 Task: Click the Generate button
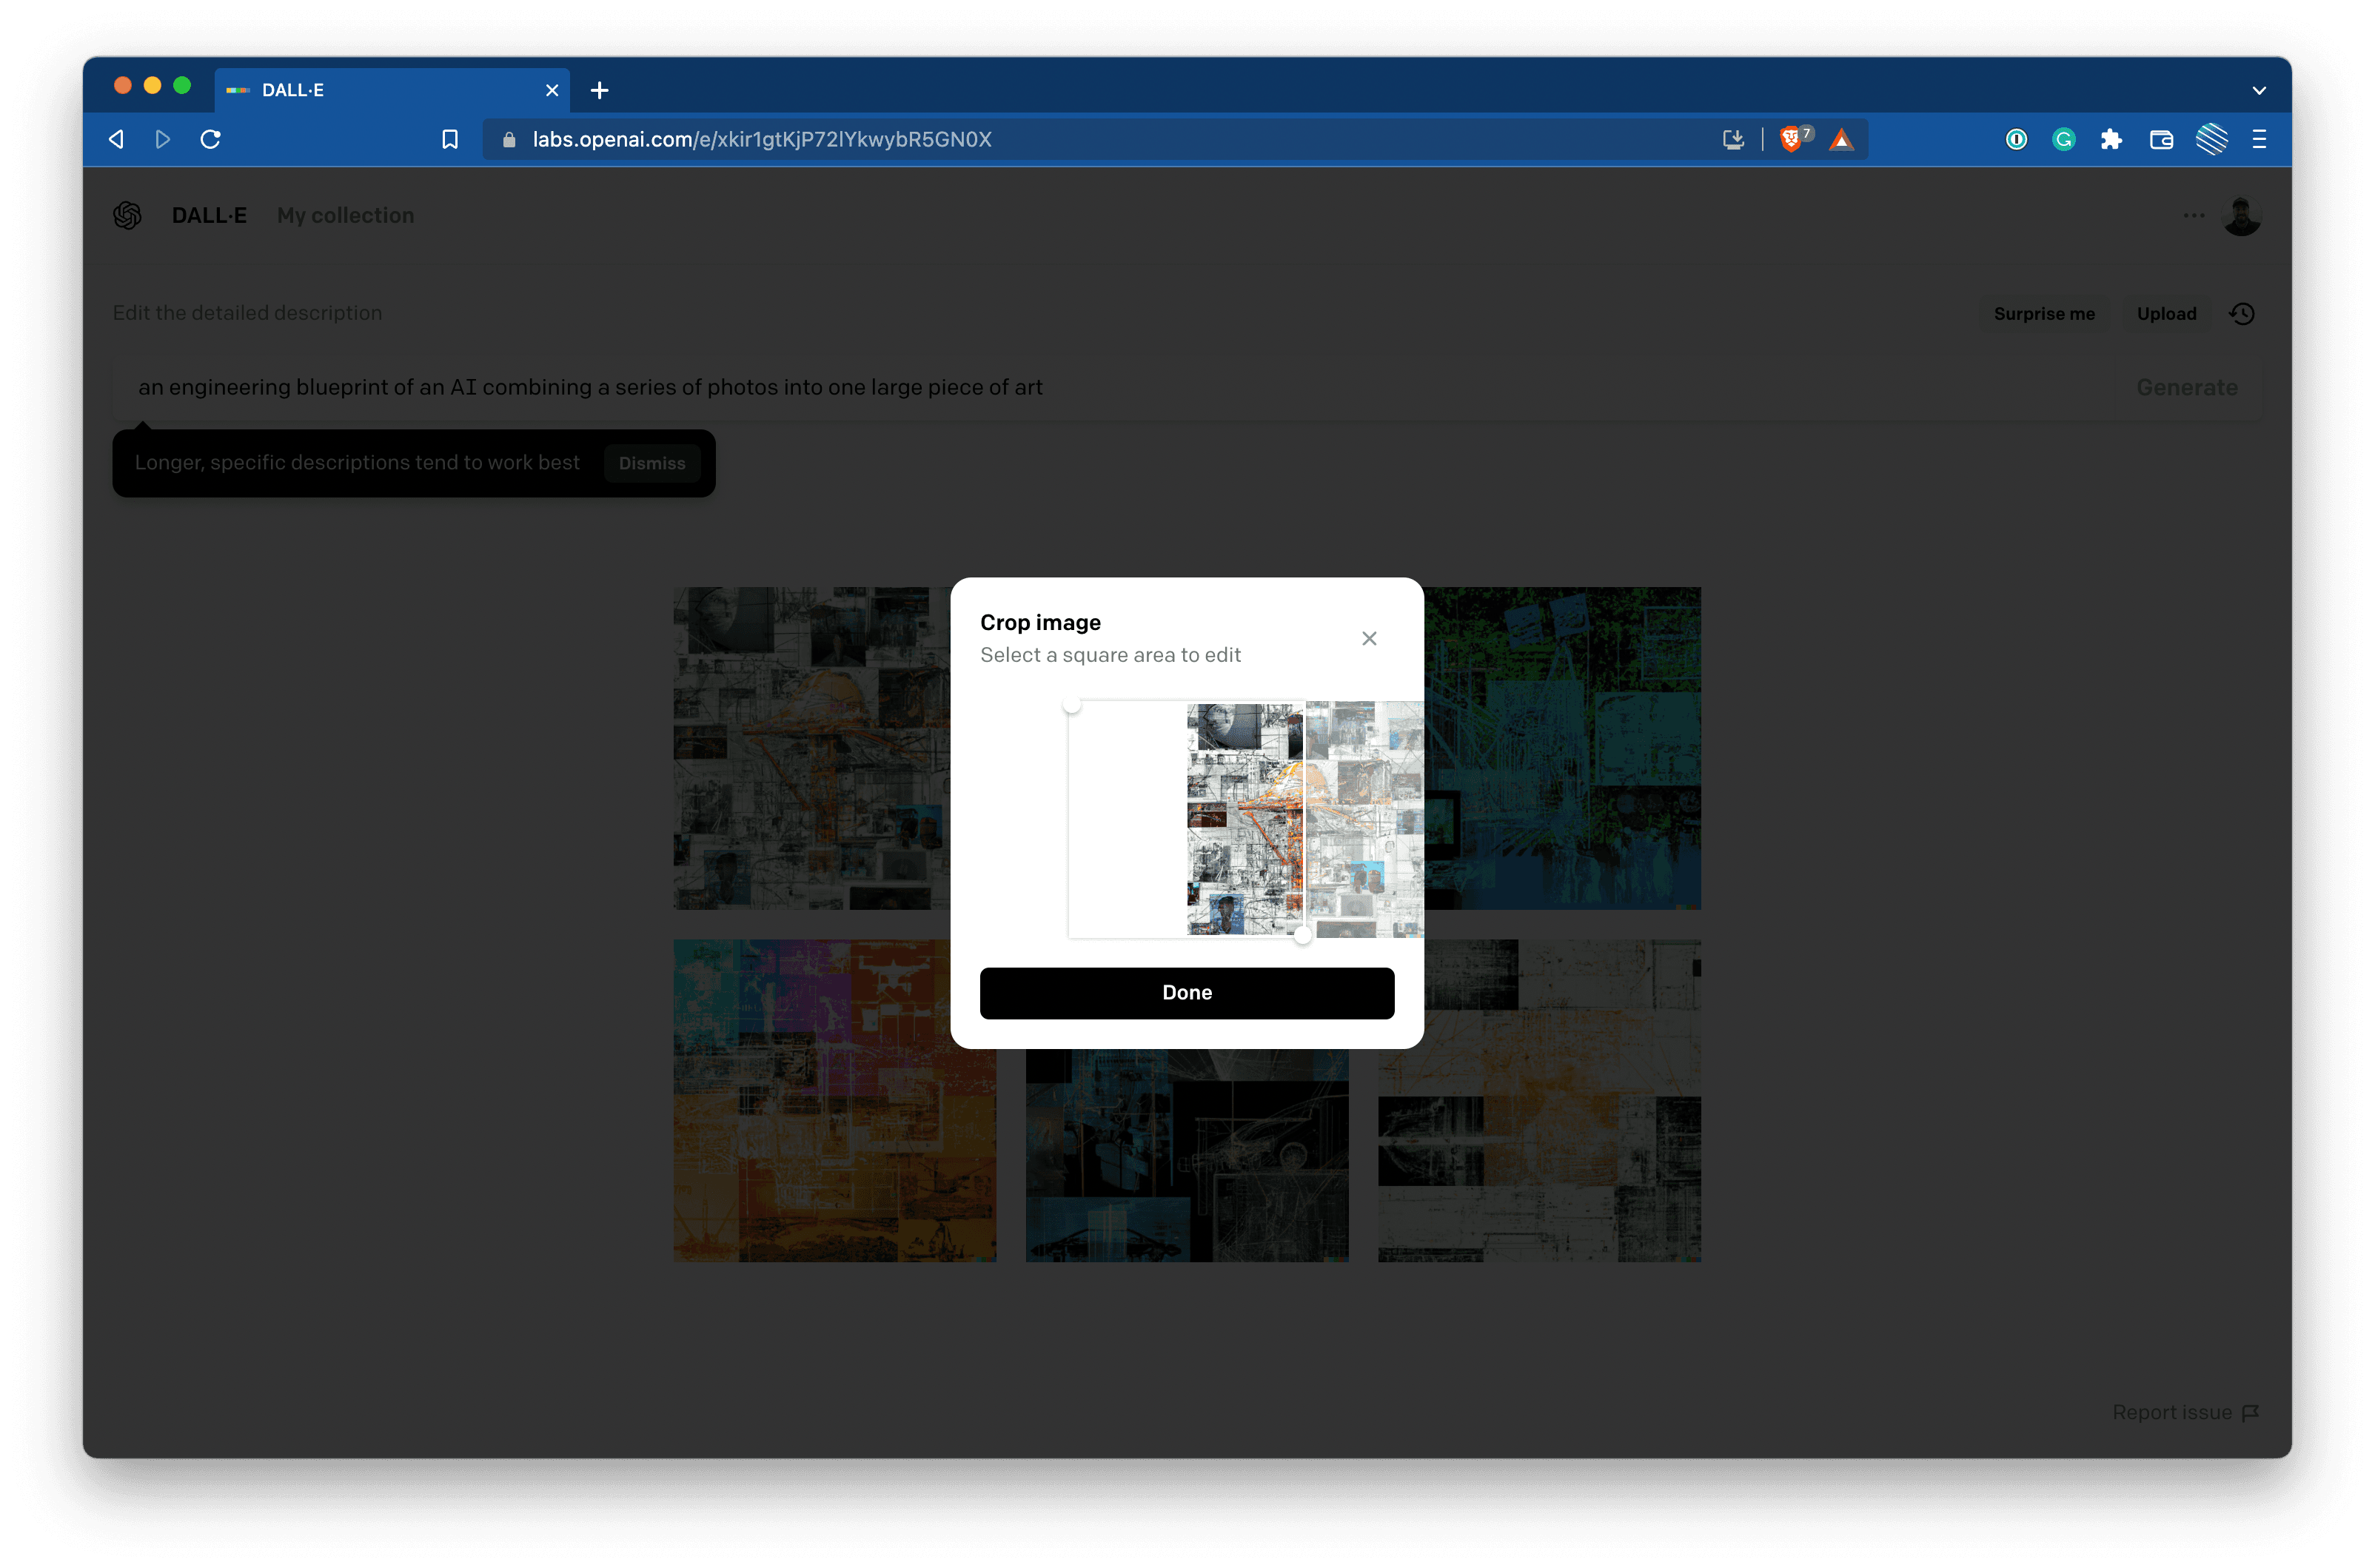(2186, 386)
